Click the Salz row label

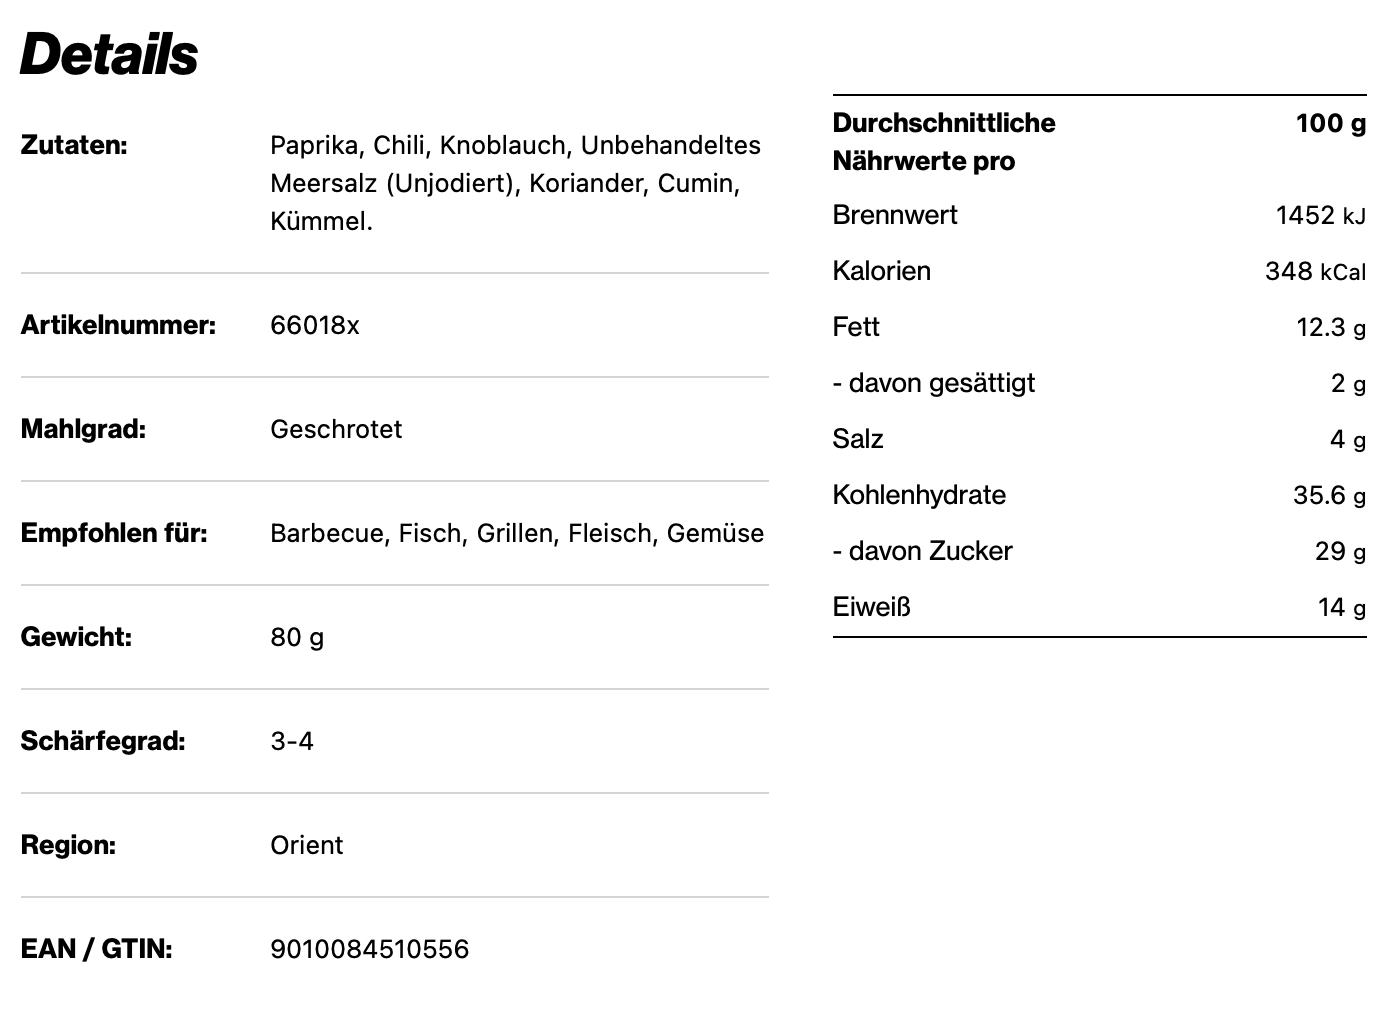(857, 439)
